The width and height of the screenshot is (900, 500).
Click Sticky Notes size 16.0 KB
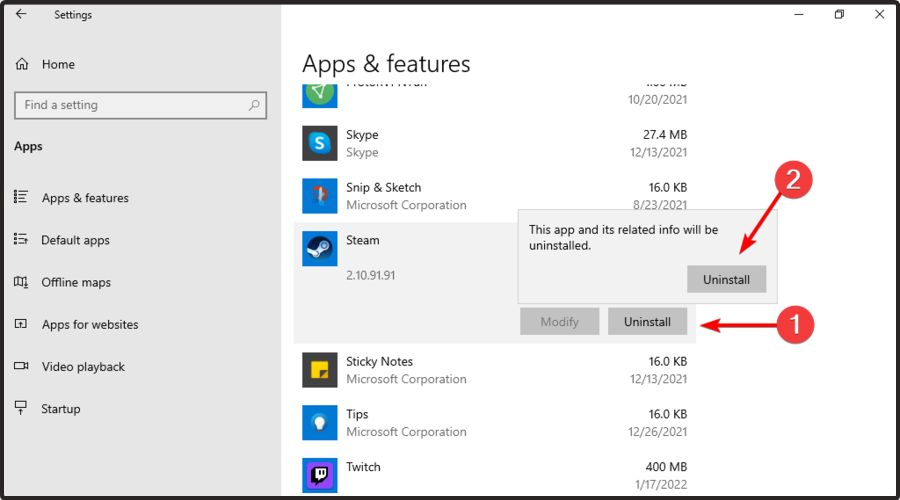[x=668, y=362]
